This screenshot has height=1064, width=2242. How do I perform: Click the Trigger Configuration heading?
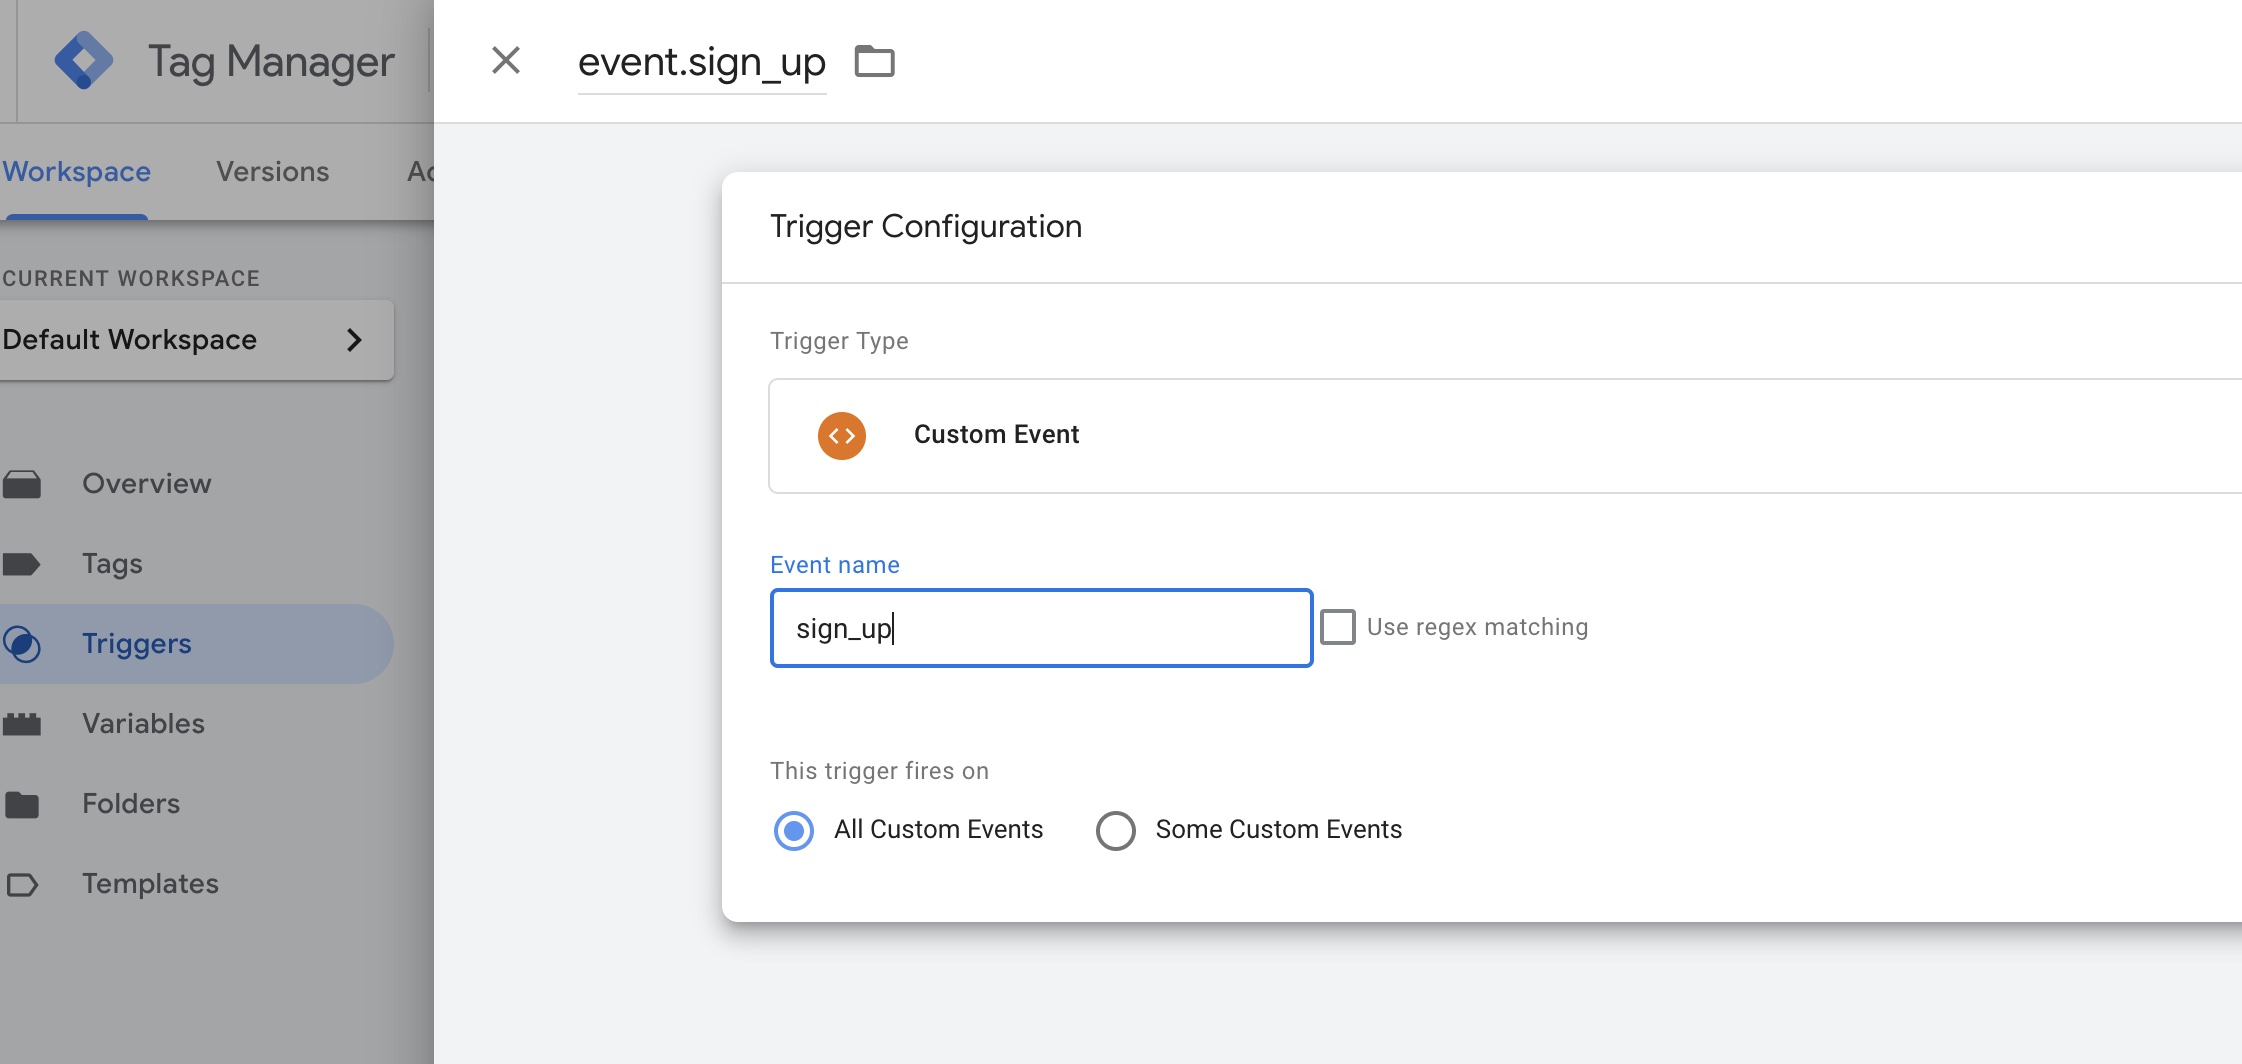coord(926,227)
